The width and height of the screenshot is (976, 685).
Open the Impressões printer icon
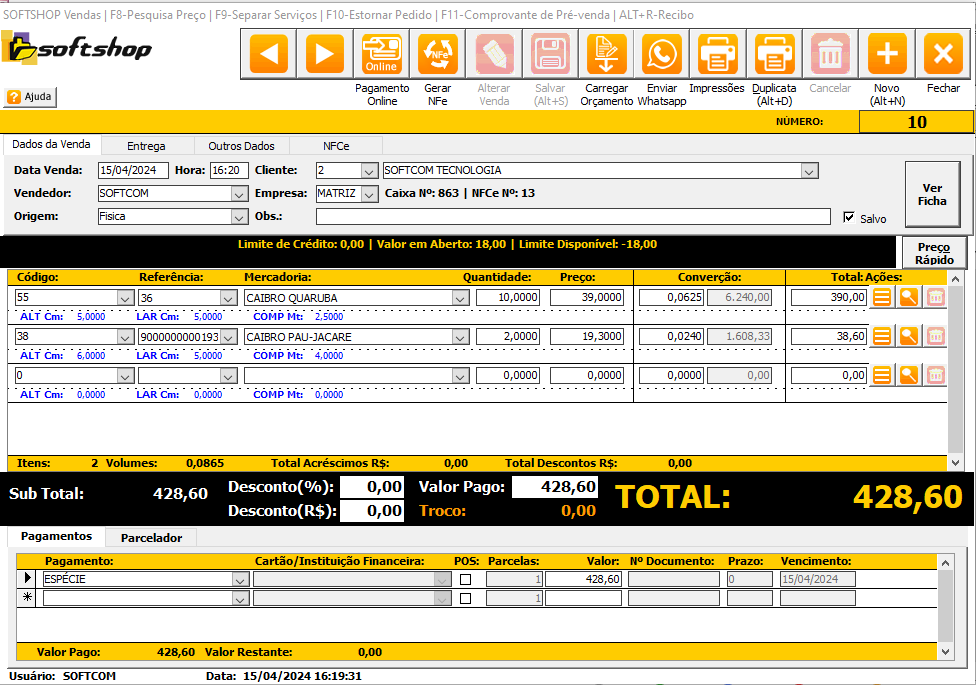click(717, 54)
